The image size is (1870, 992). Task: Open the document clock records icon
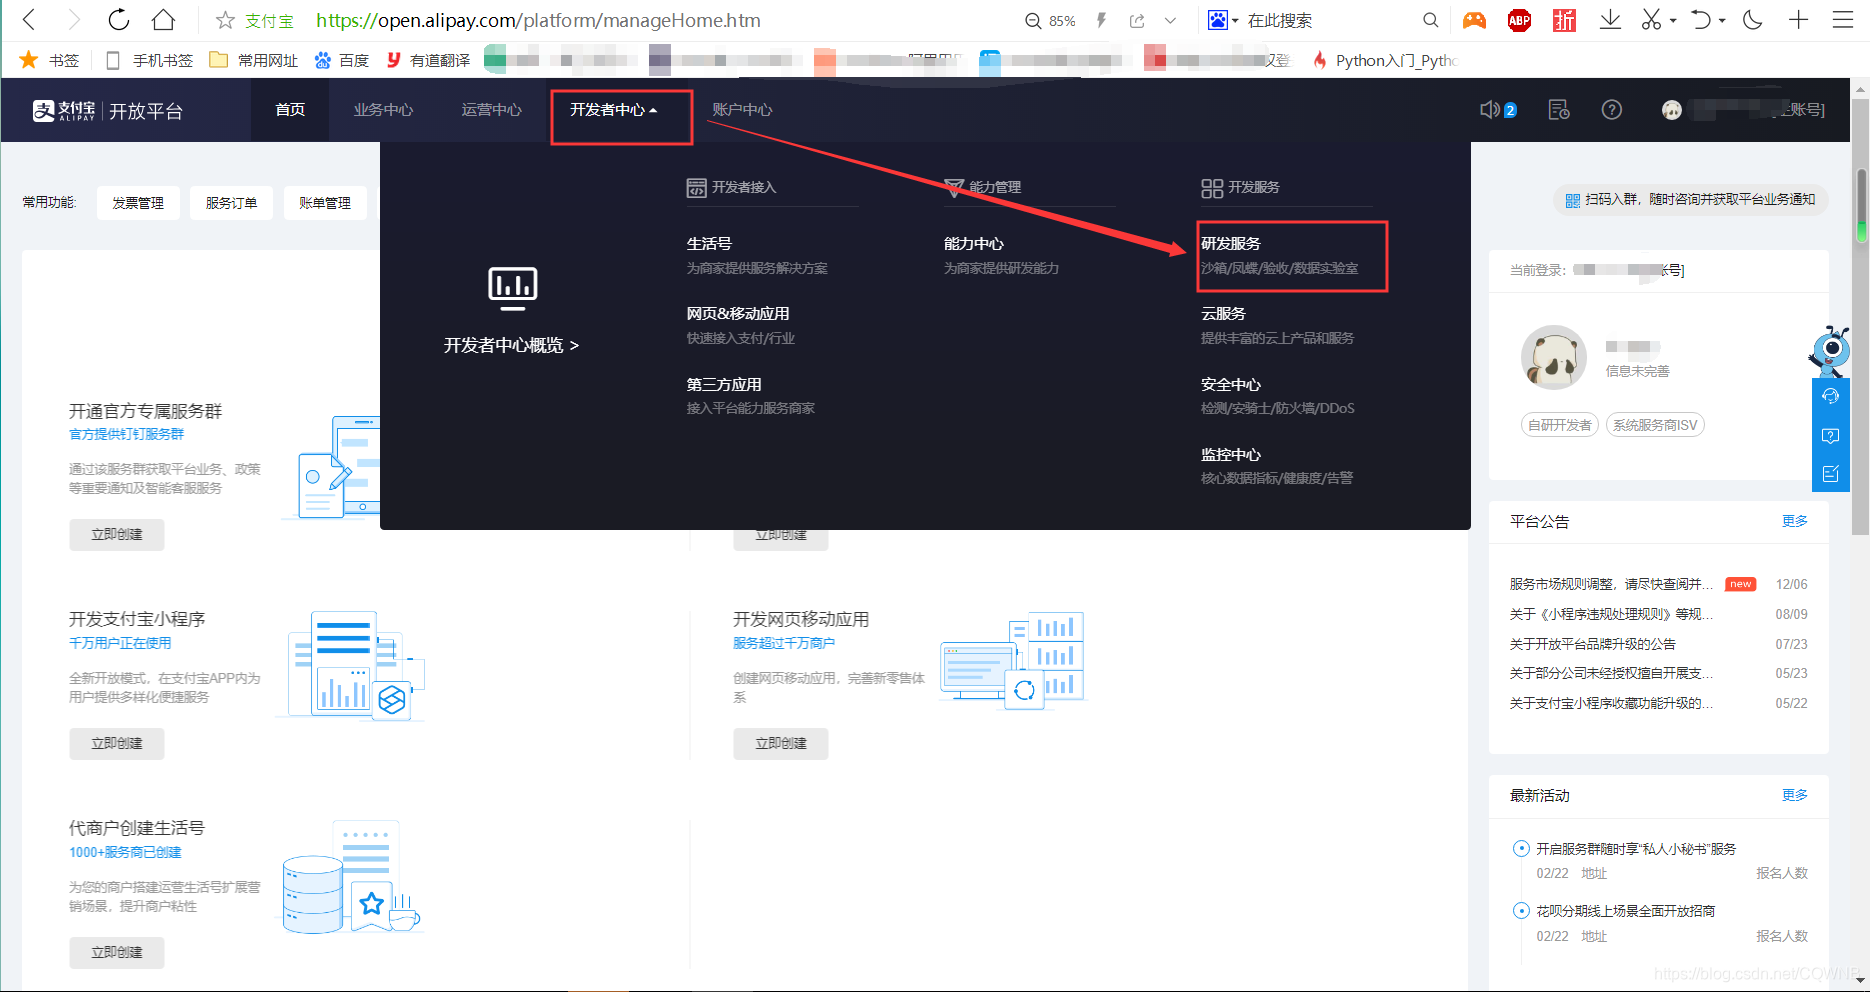tap(1559, 110)
